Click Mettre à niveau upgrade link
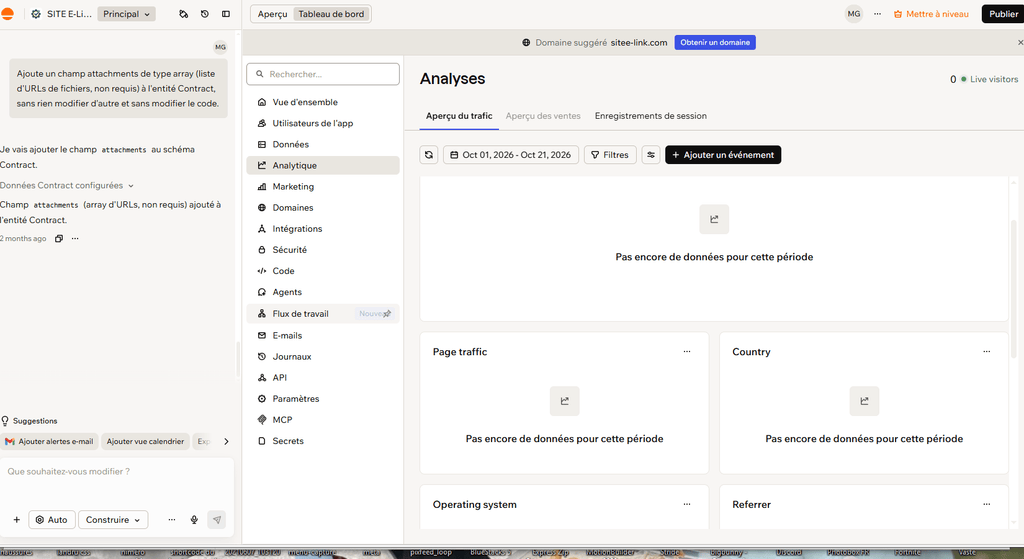This screenshot has width=1024, height=559. click(931, 14)
